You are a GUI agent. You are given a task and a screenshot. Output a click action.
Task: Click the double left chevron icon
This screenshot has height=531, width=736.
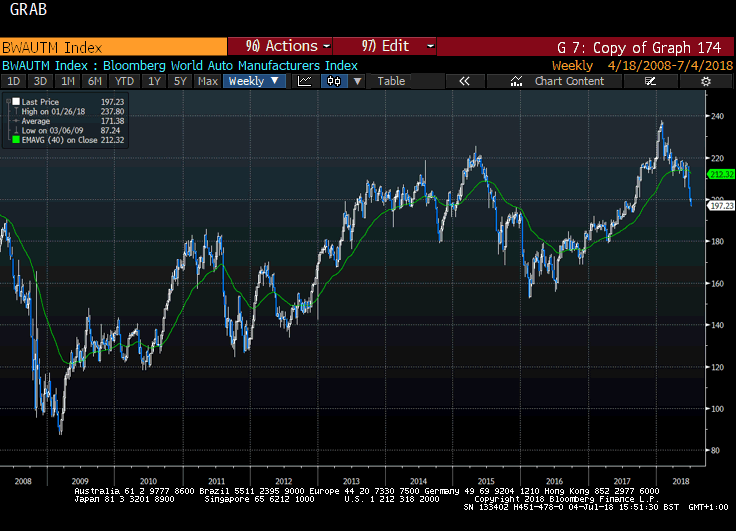click(x=464, y=81)
